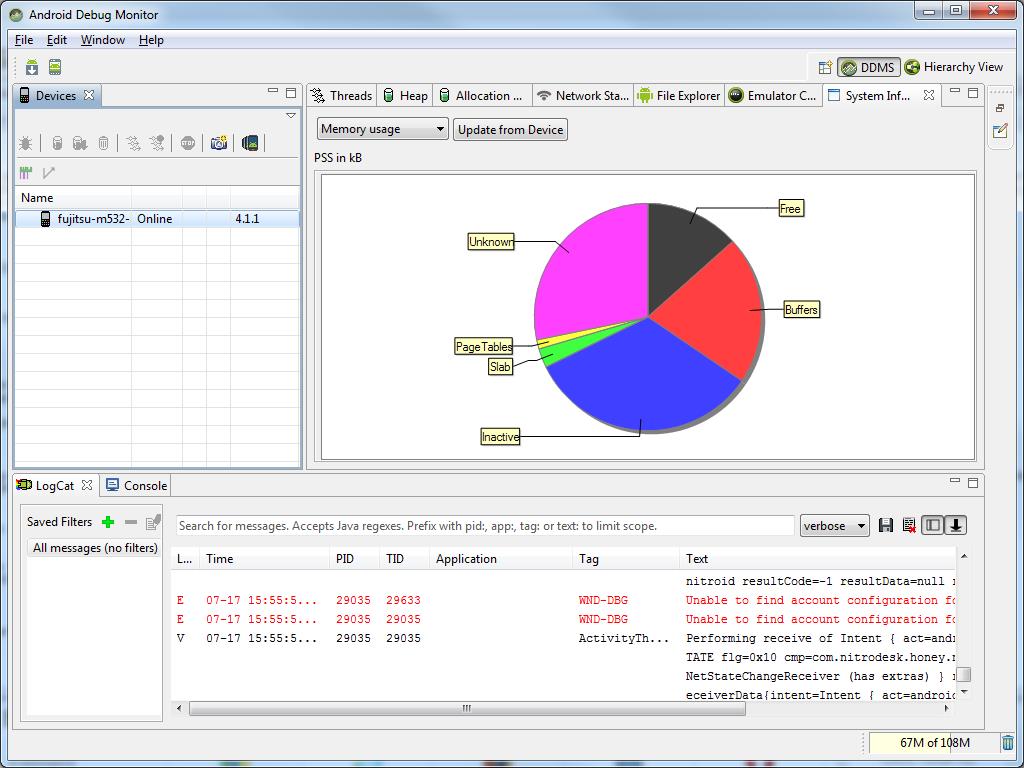Minimize the Devices panel

click(x=273, y=91)
